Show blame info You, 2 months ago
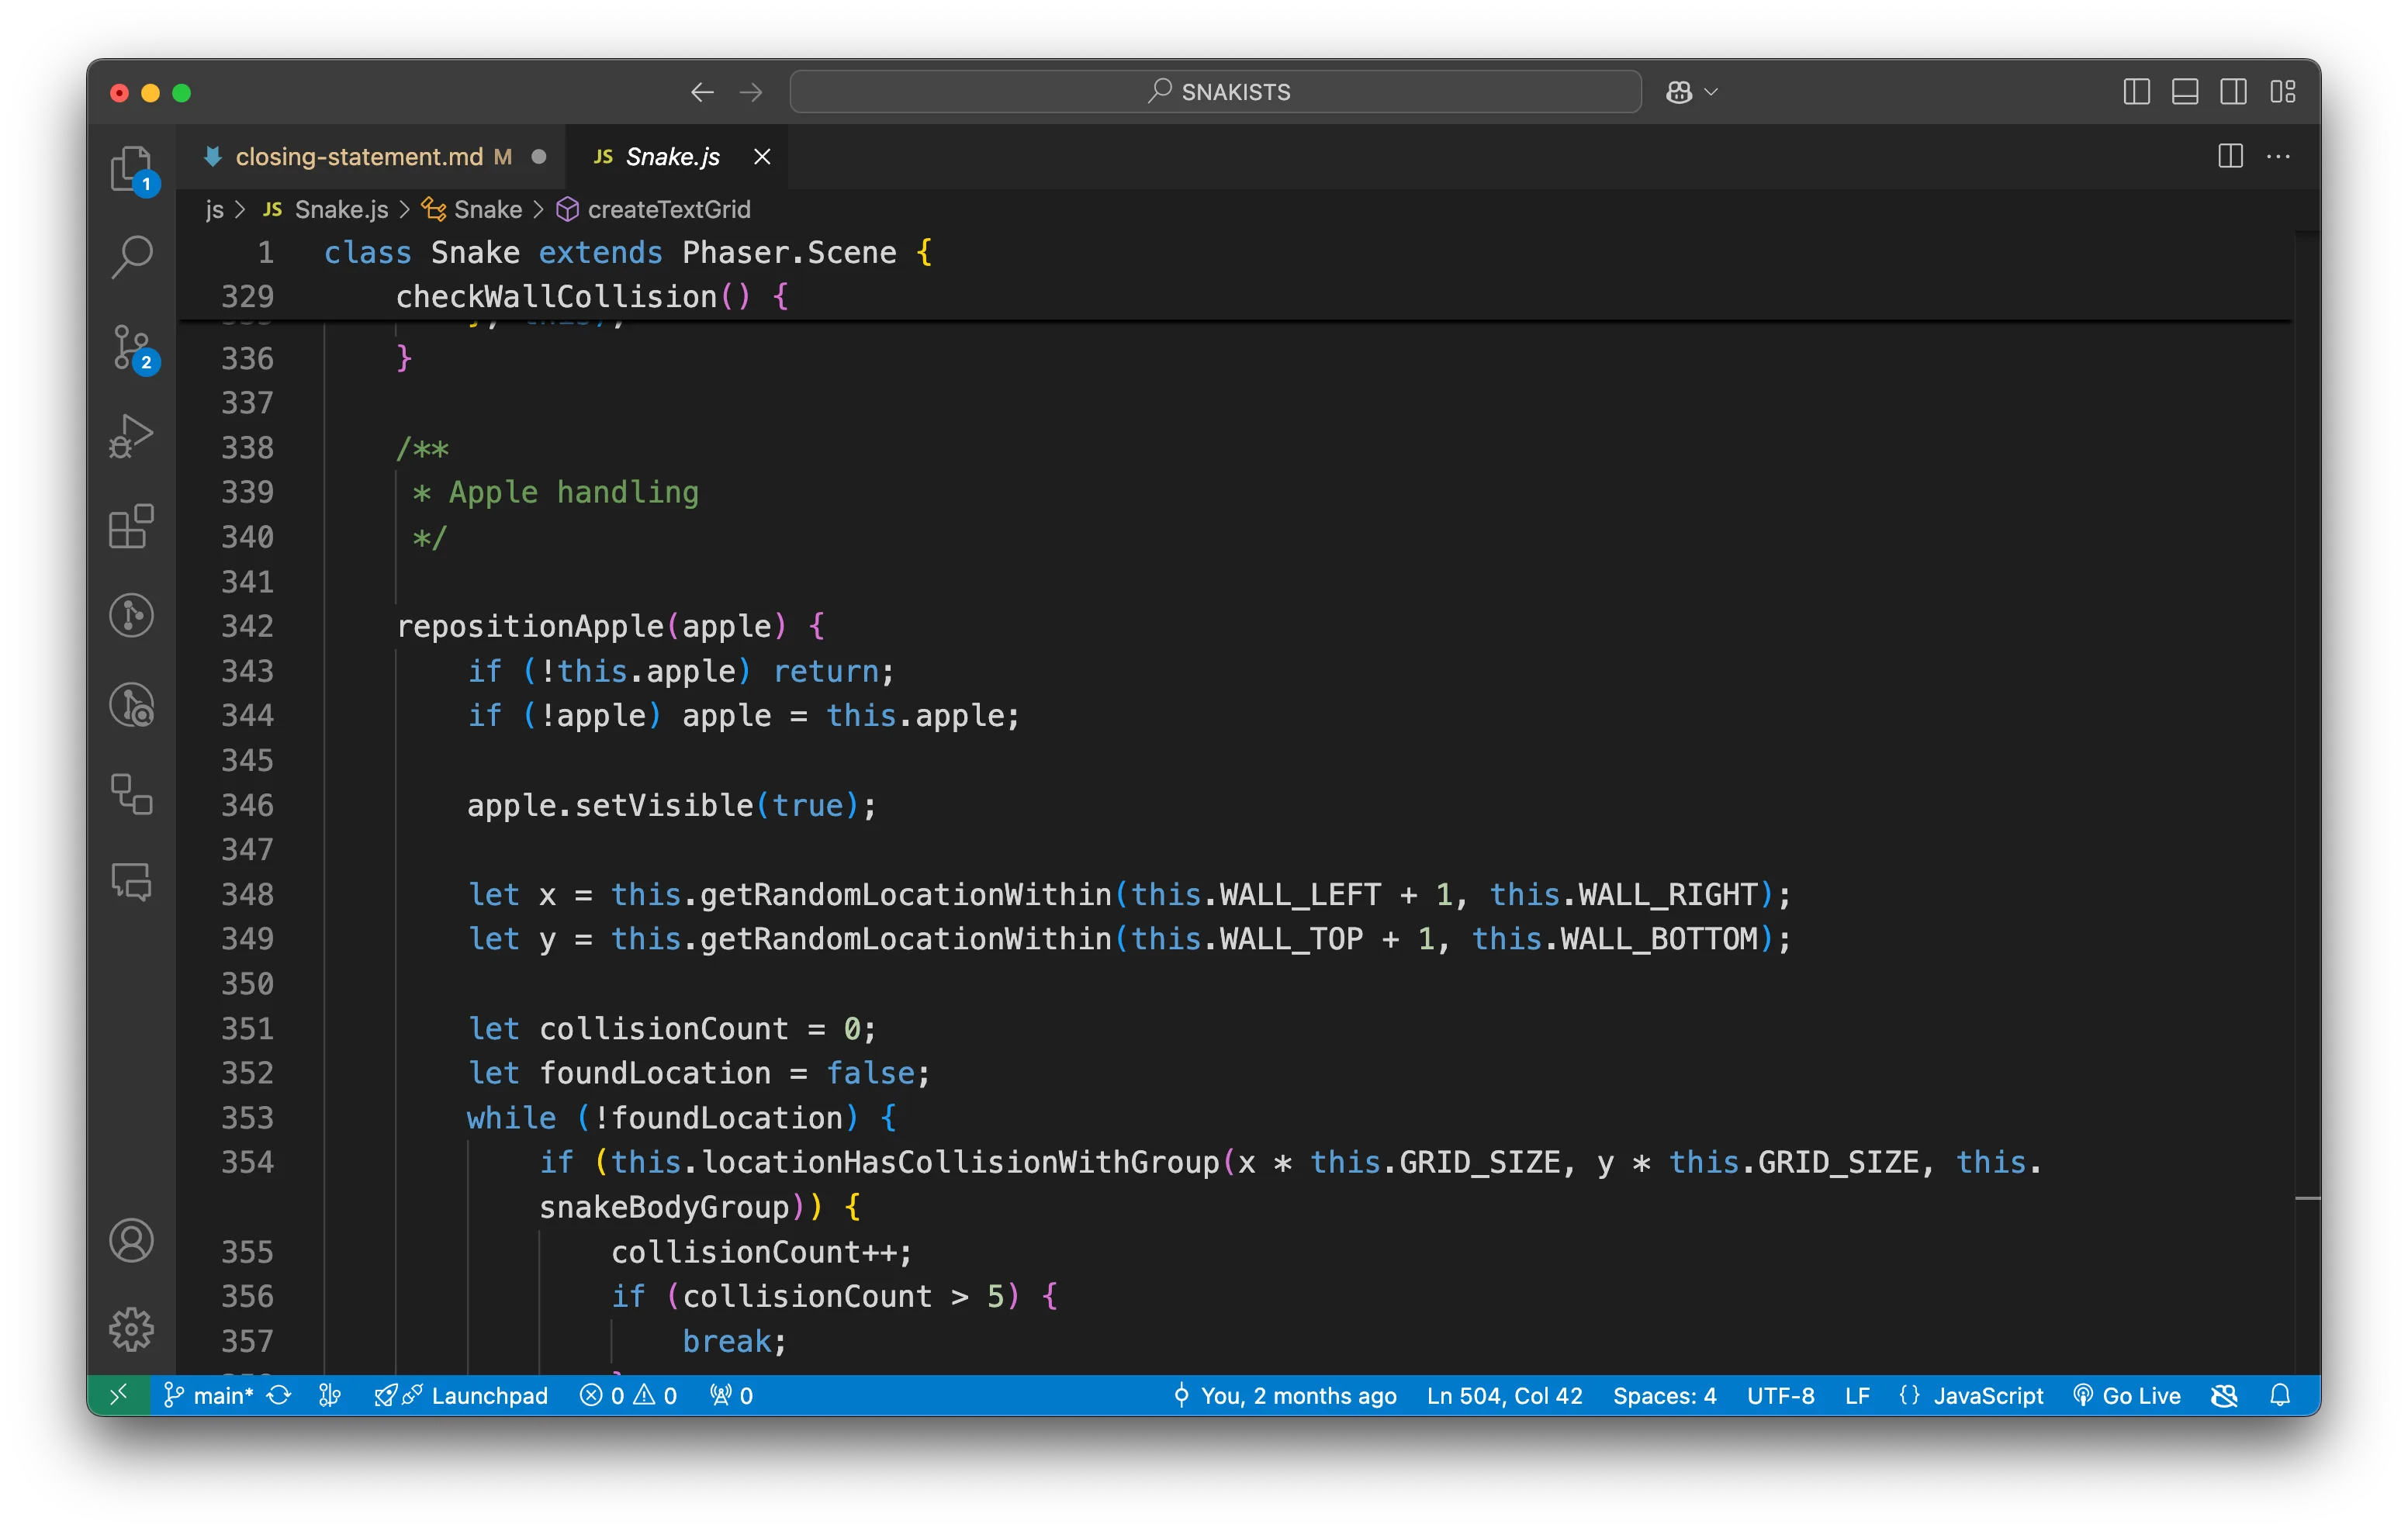Viewport: 2408px width, 1531px height. [x=1284, y=1395]
